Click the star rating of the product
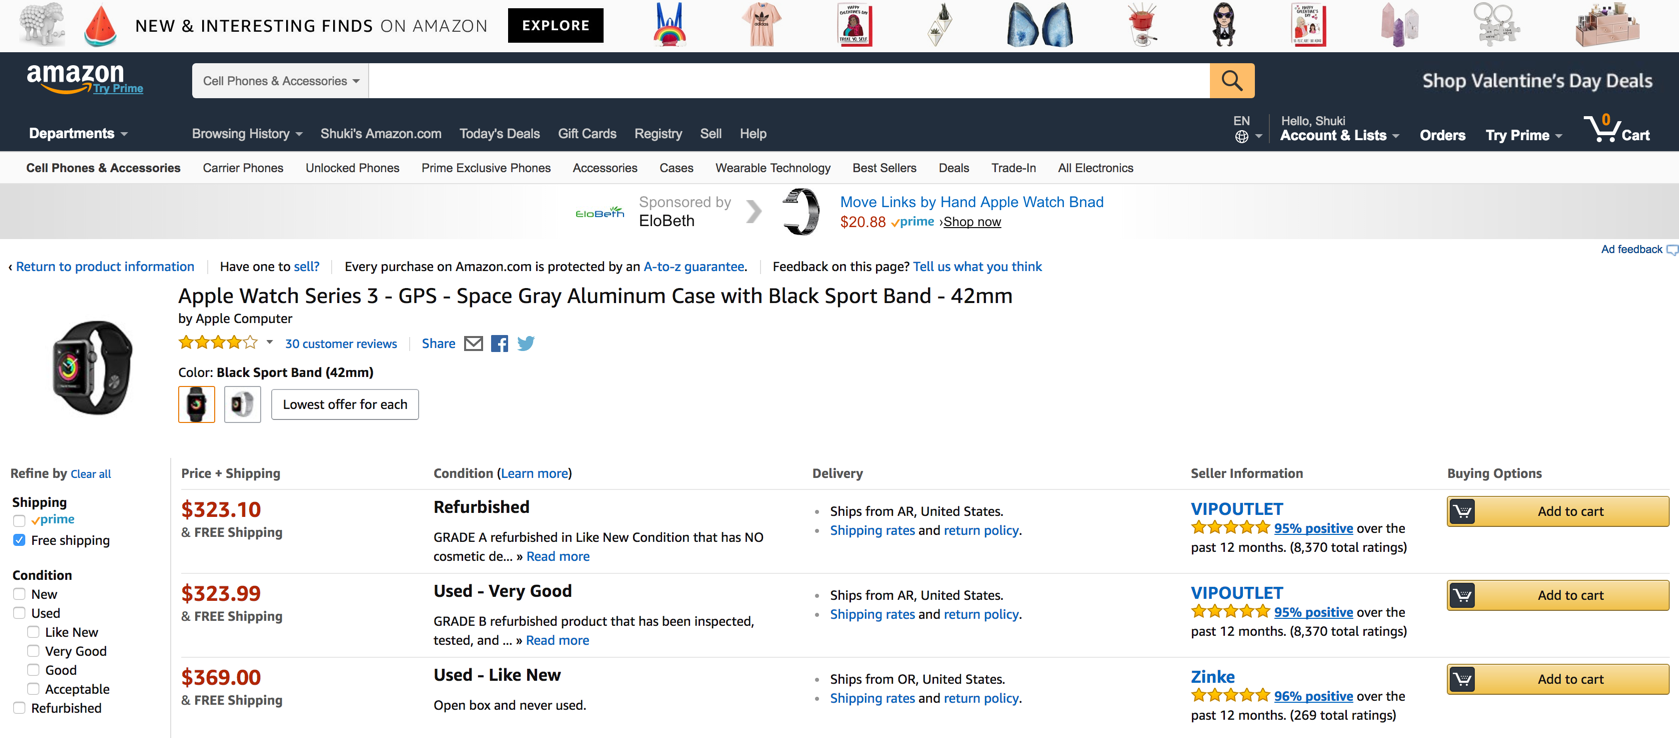This screenshot has height=738, width=1679. pos(218,343)
